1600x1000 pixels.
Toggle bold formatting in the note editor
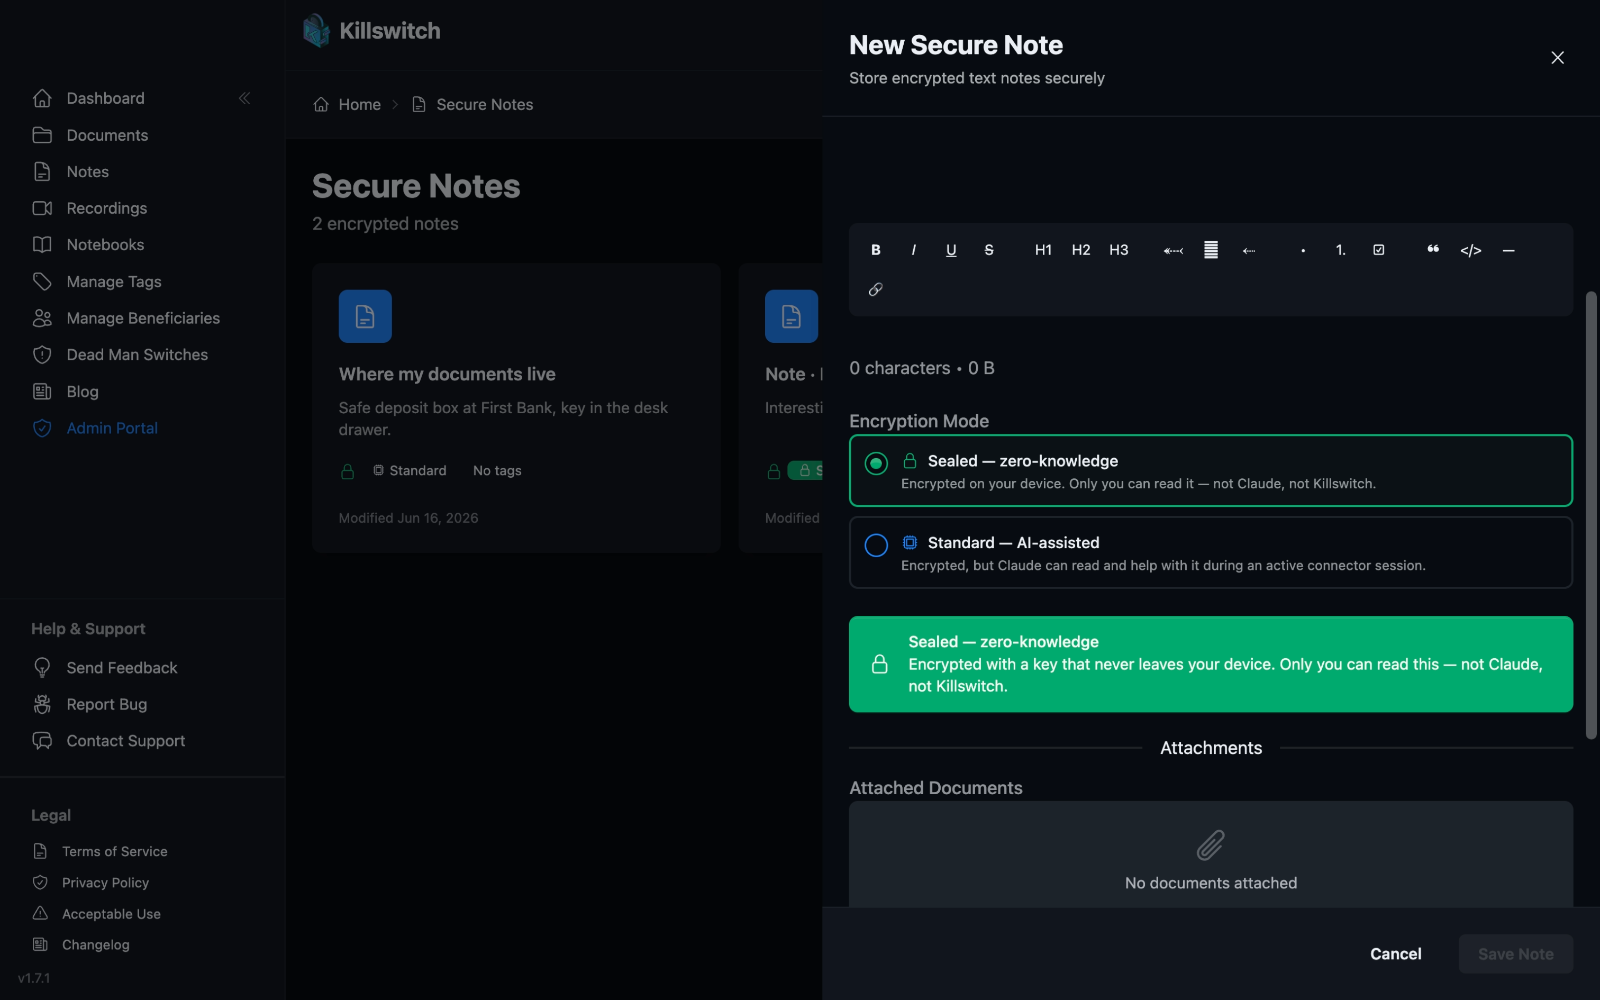coord(876,250)
